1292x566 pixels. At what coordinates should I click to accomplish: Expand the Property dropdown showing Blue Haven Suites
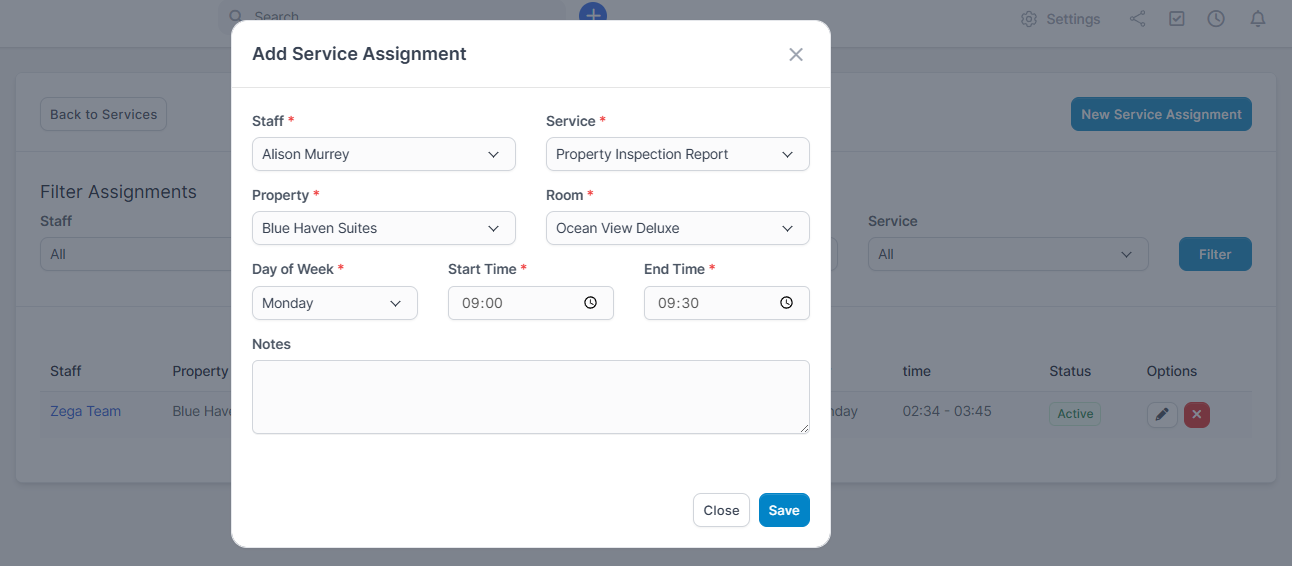click(x=383, y=229)
